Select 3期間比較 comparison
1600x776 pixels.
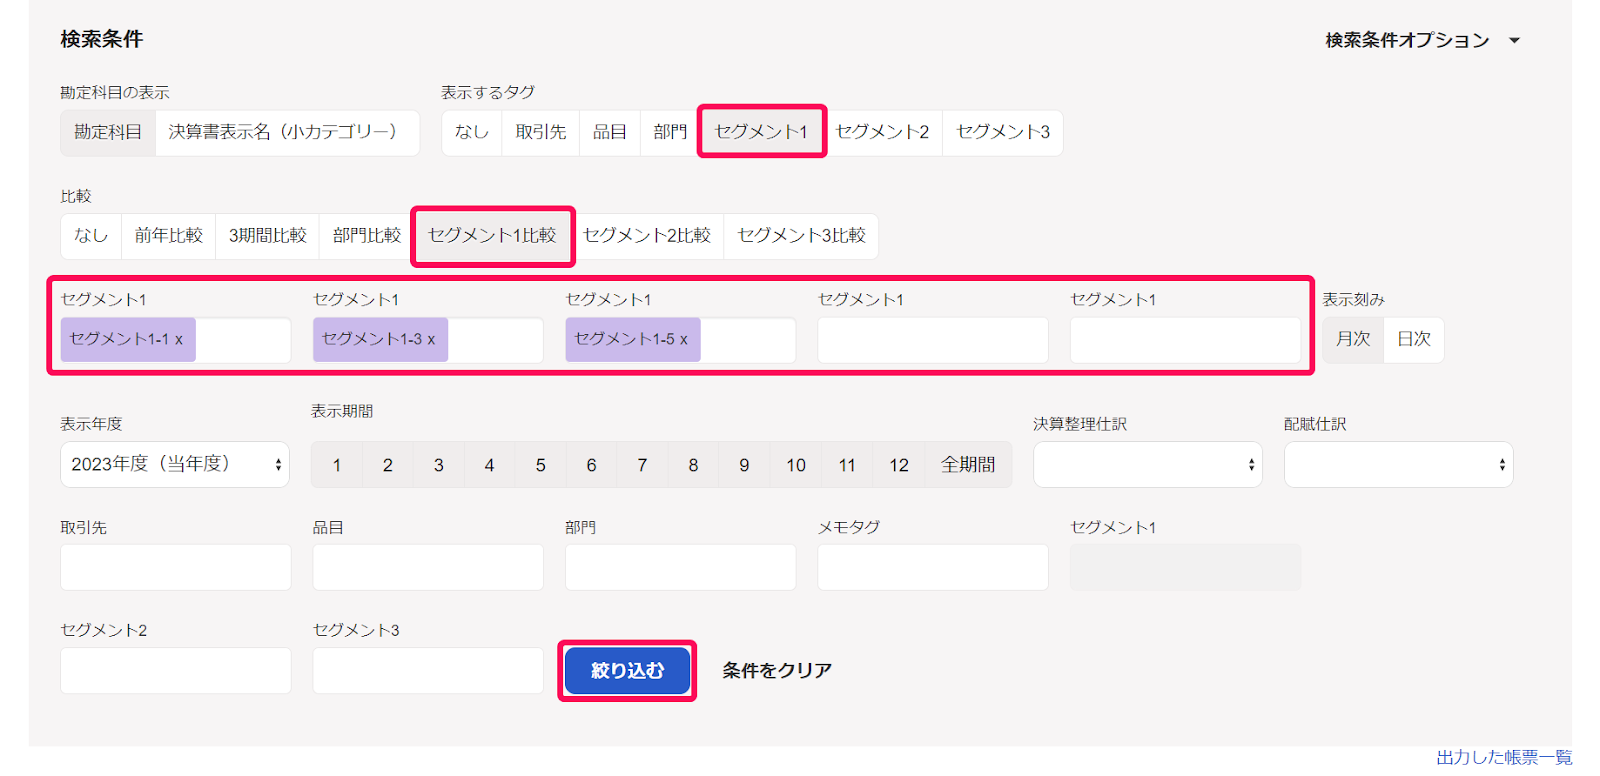(x=268, y=235)
